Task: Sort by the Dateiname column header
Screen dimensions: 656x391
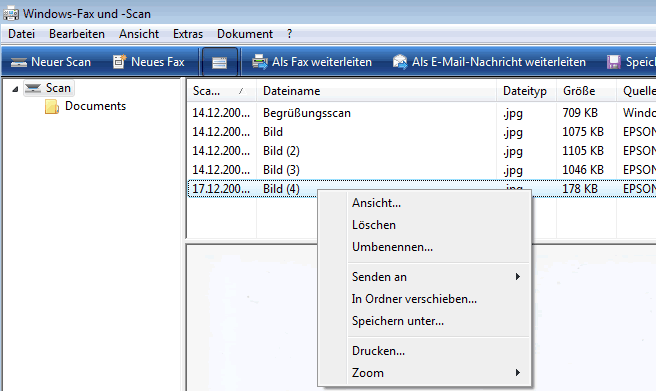Action: [376, 91]
